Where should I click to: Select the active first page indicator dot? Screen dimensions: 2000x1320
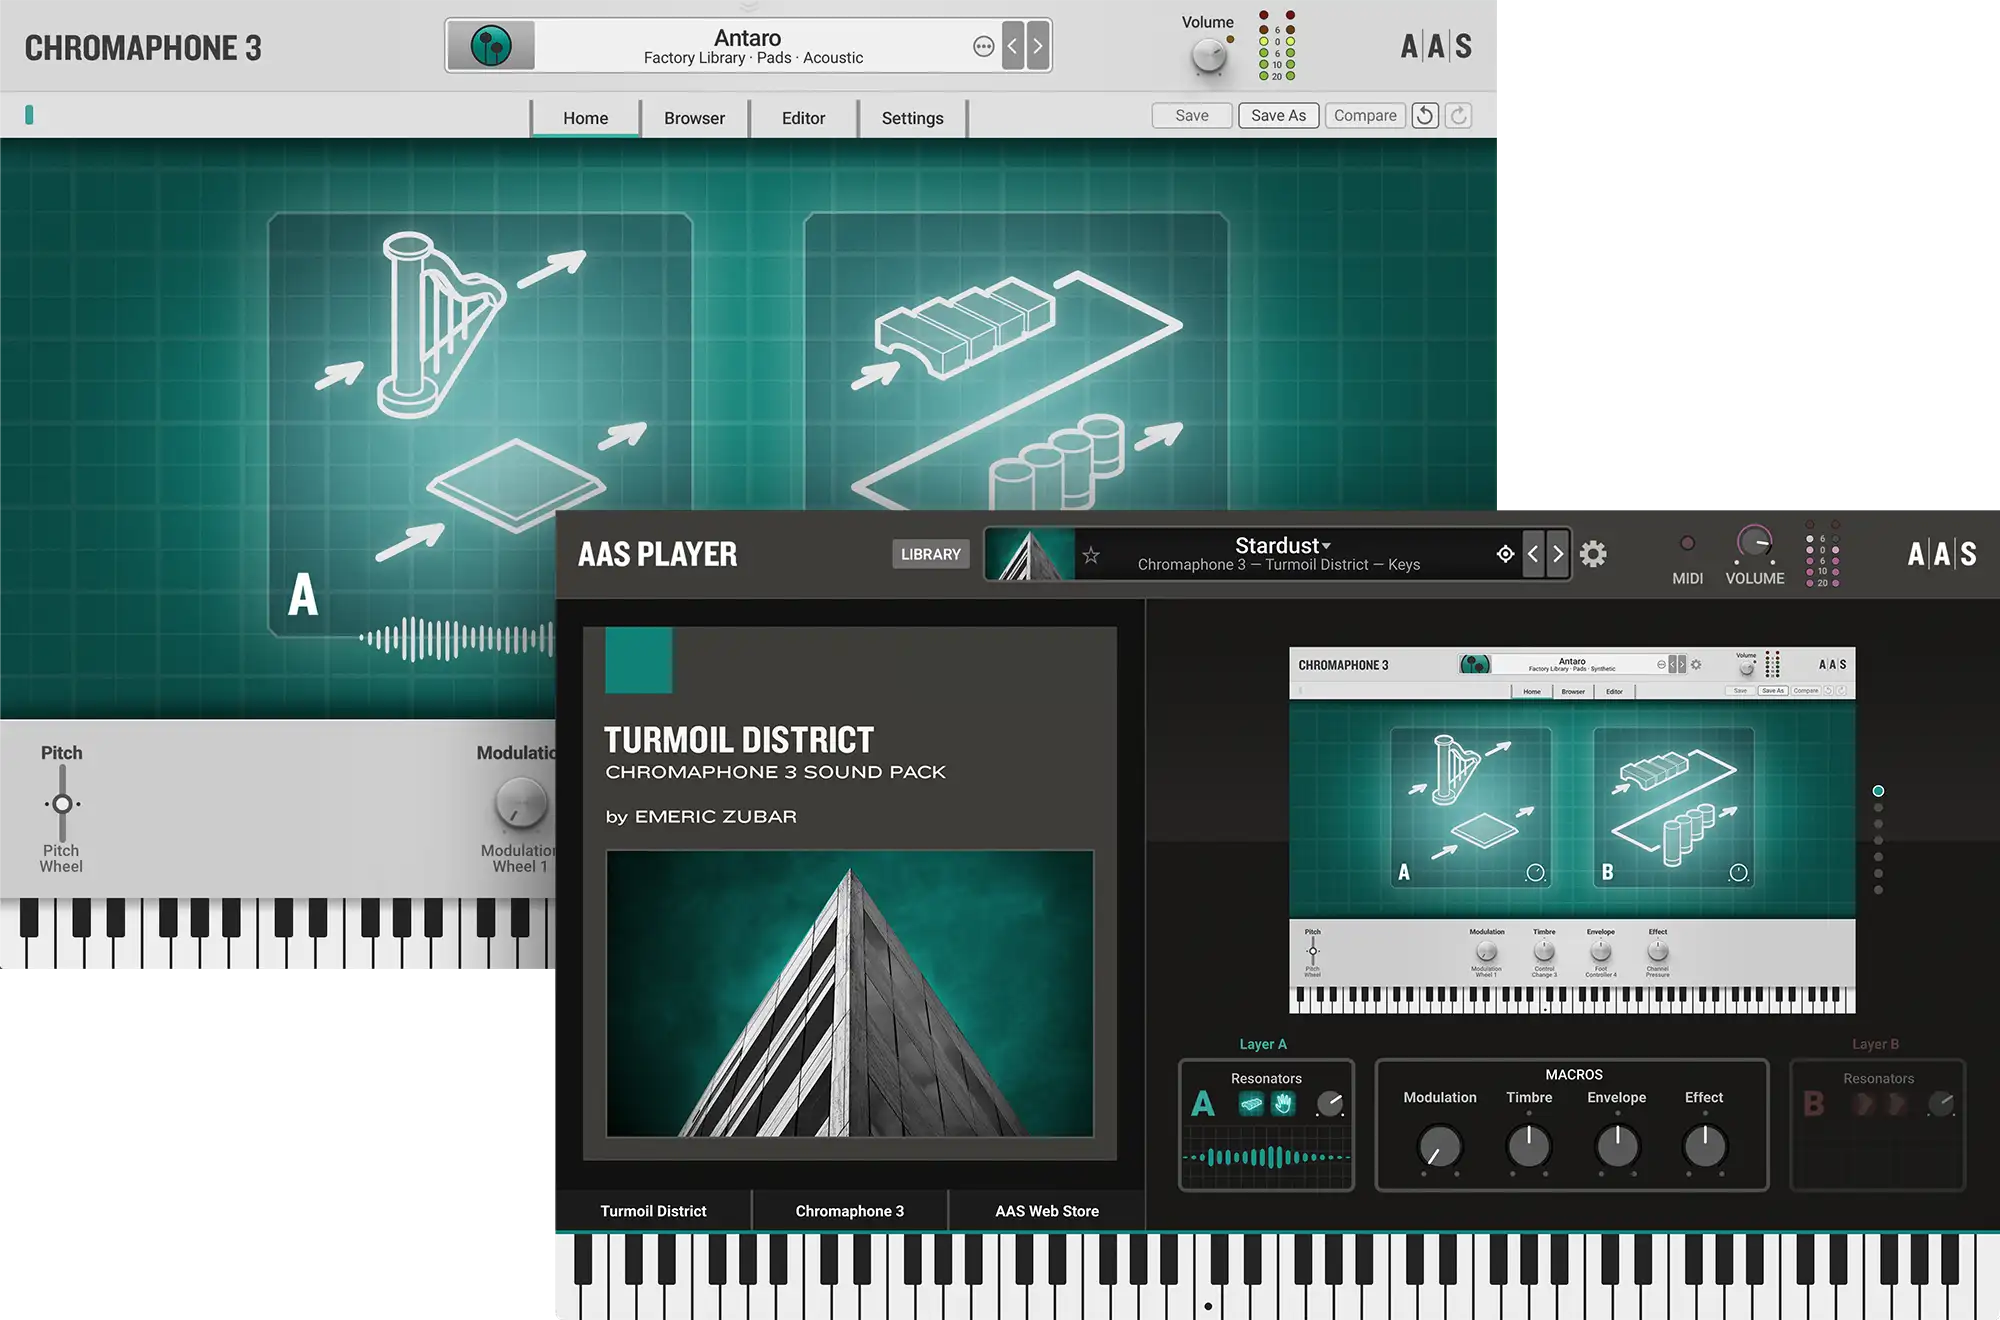pos(1878,791)
